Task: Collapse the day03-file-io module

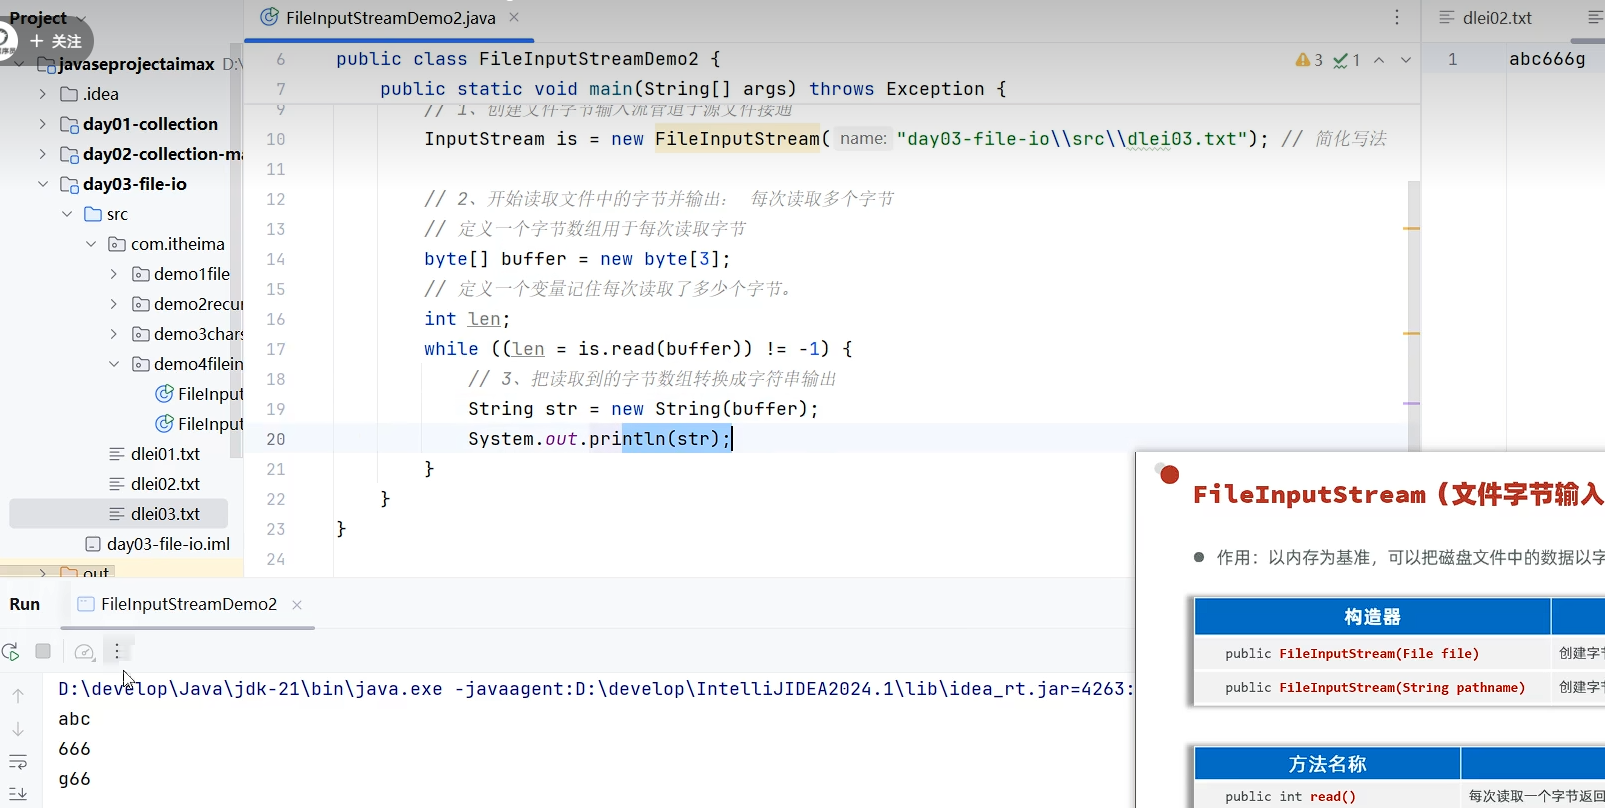Action: pos(42,184)
